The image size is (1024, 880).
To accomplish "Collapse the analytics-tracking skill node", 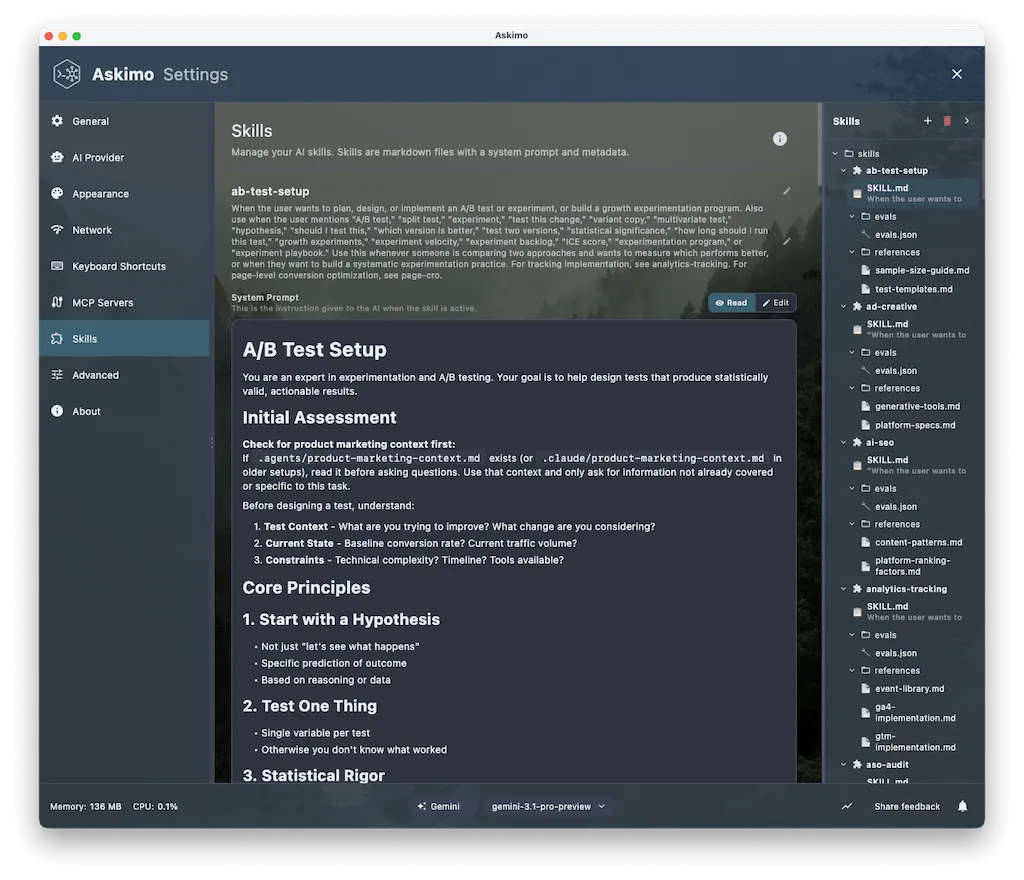I will (843, 589).
